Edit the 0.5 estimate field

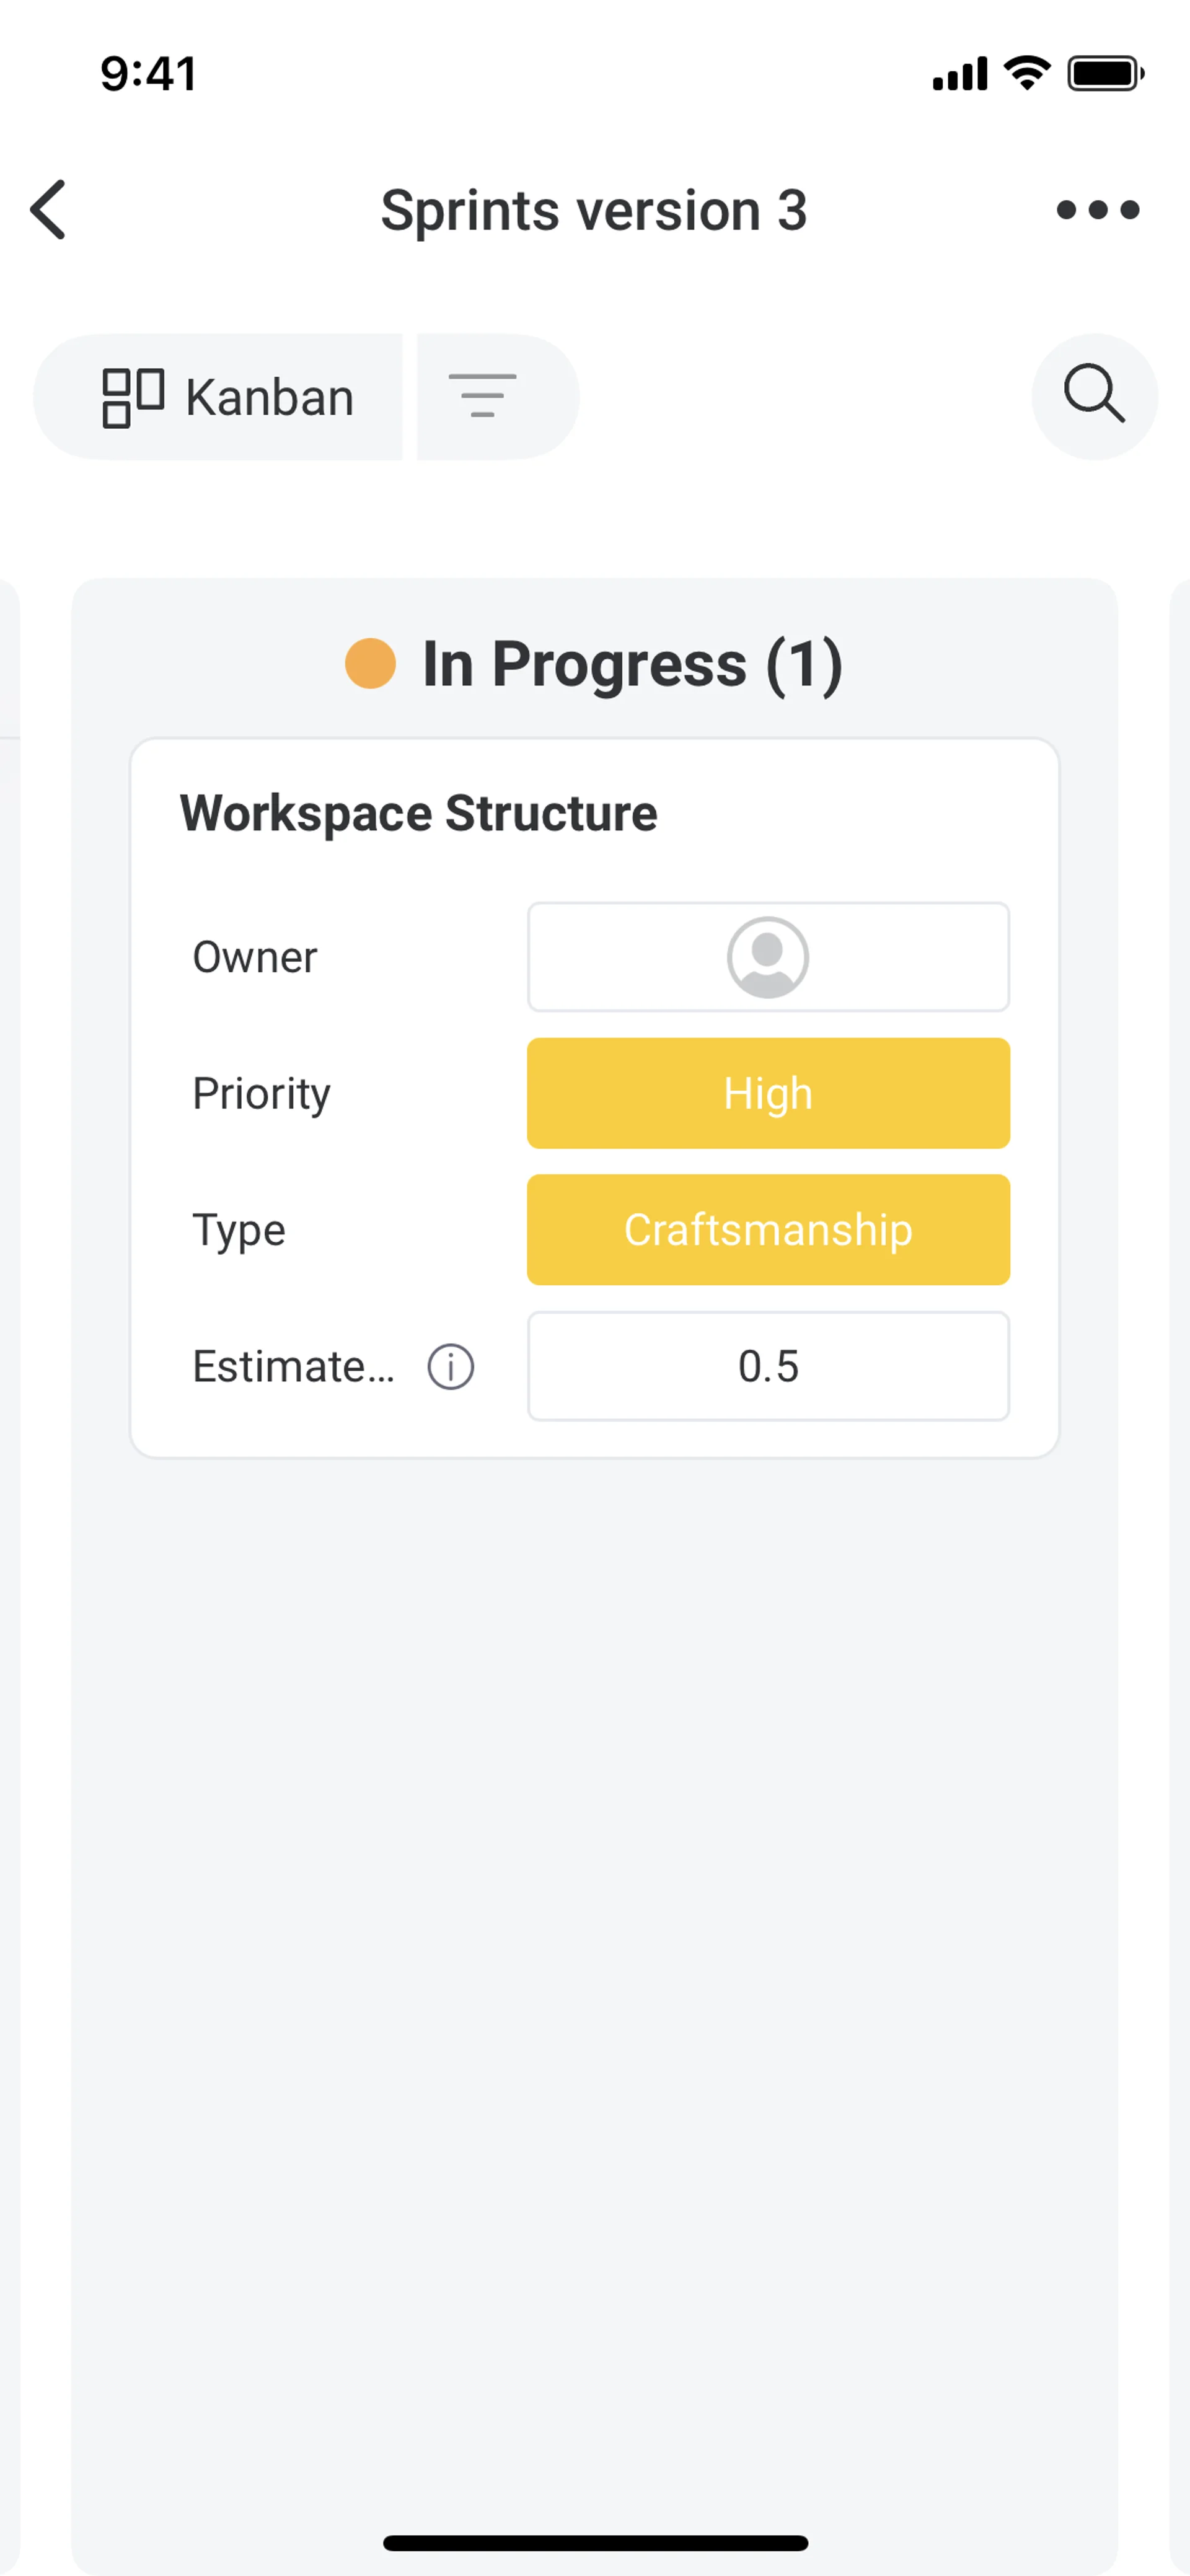(x=767, y=1366)
